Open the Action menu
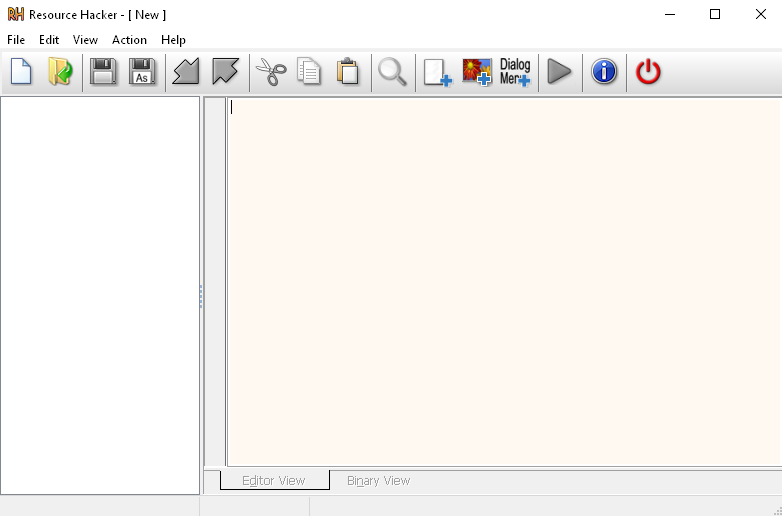Screen dimensions: 782x516 (x=129, y=40)
